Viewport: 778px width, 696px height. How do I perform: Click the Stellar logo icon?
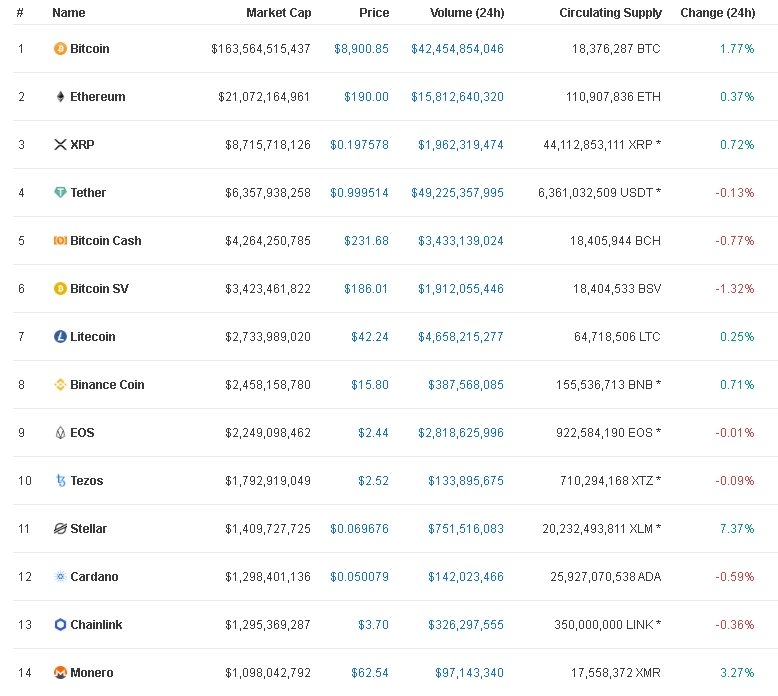[60, 529]
